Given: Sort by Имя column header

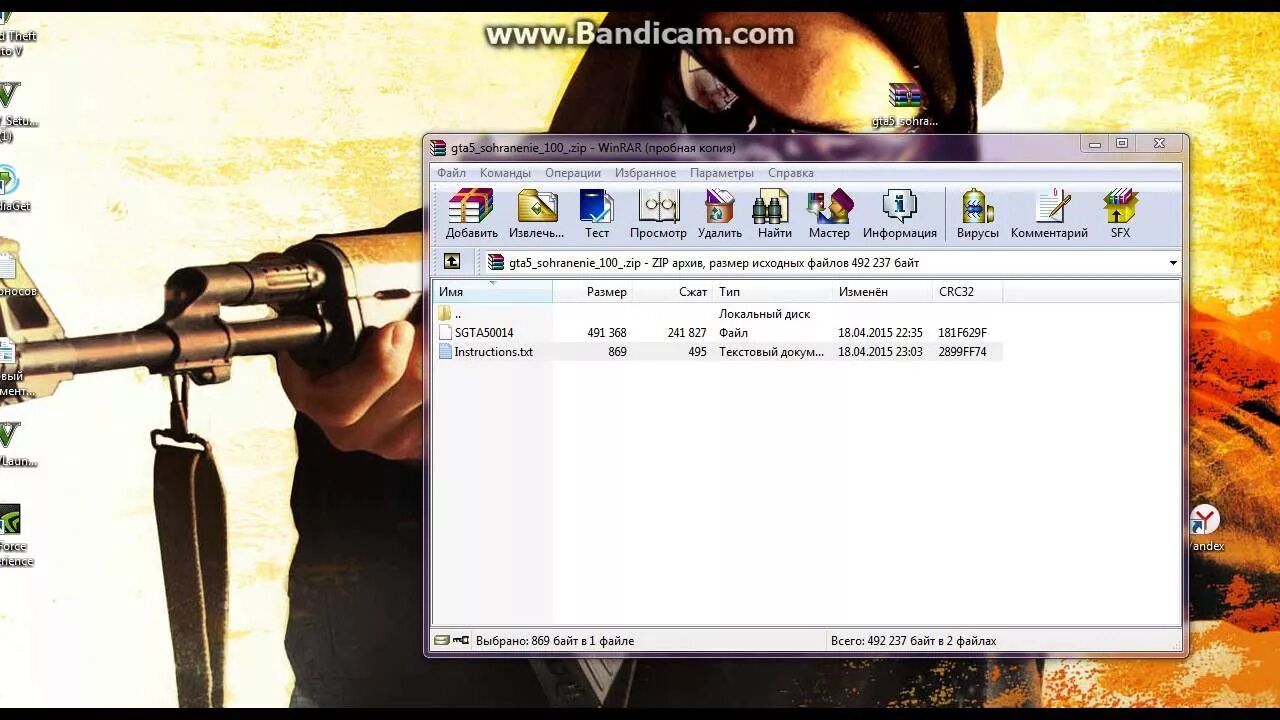Looking at the screenshot, I should 493,292.
